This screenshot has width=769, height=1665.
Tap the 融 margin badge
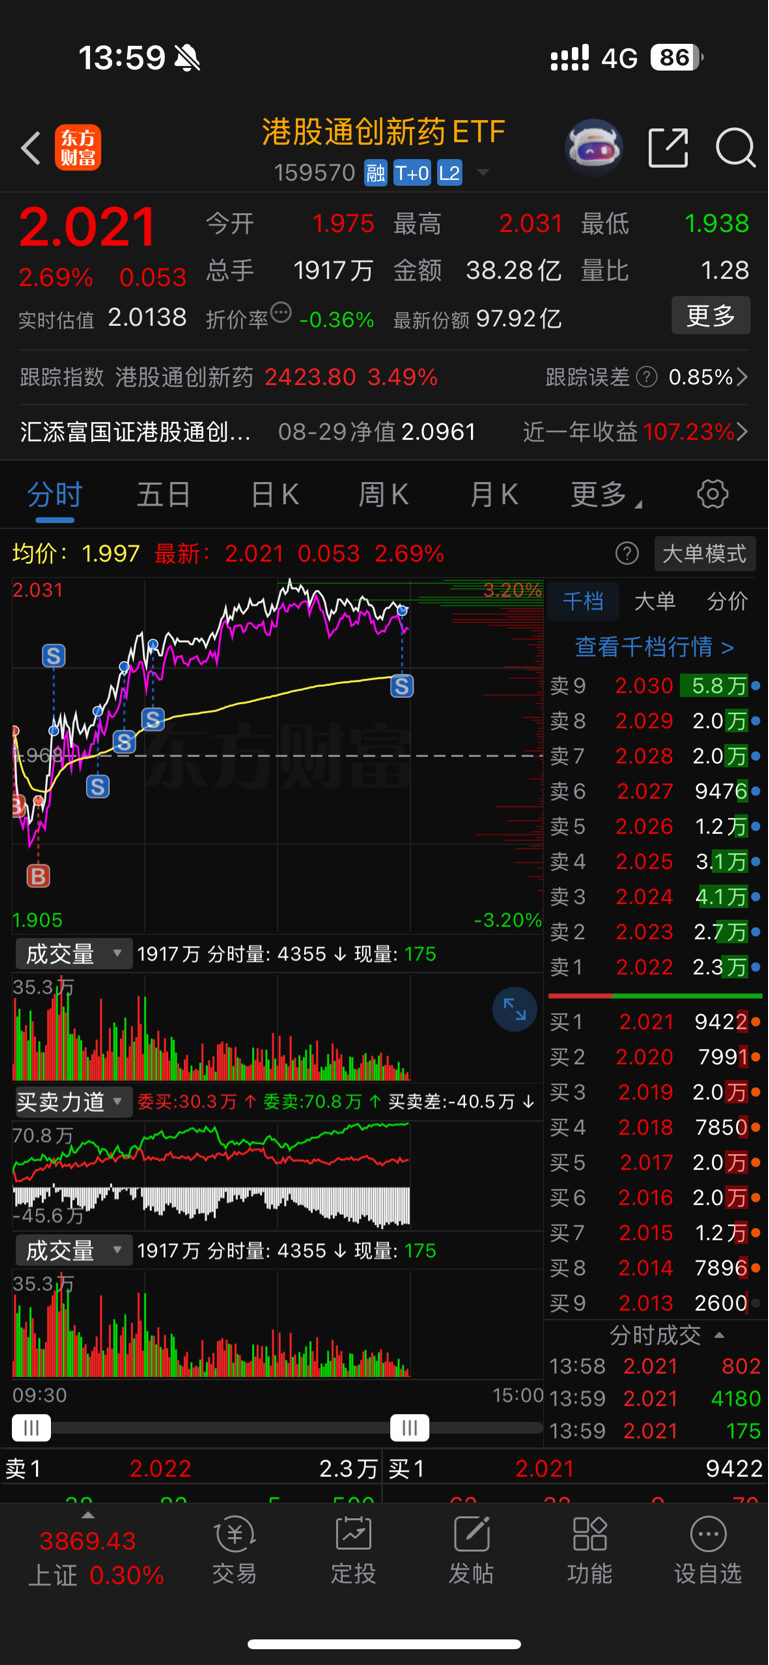375,174
